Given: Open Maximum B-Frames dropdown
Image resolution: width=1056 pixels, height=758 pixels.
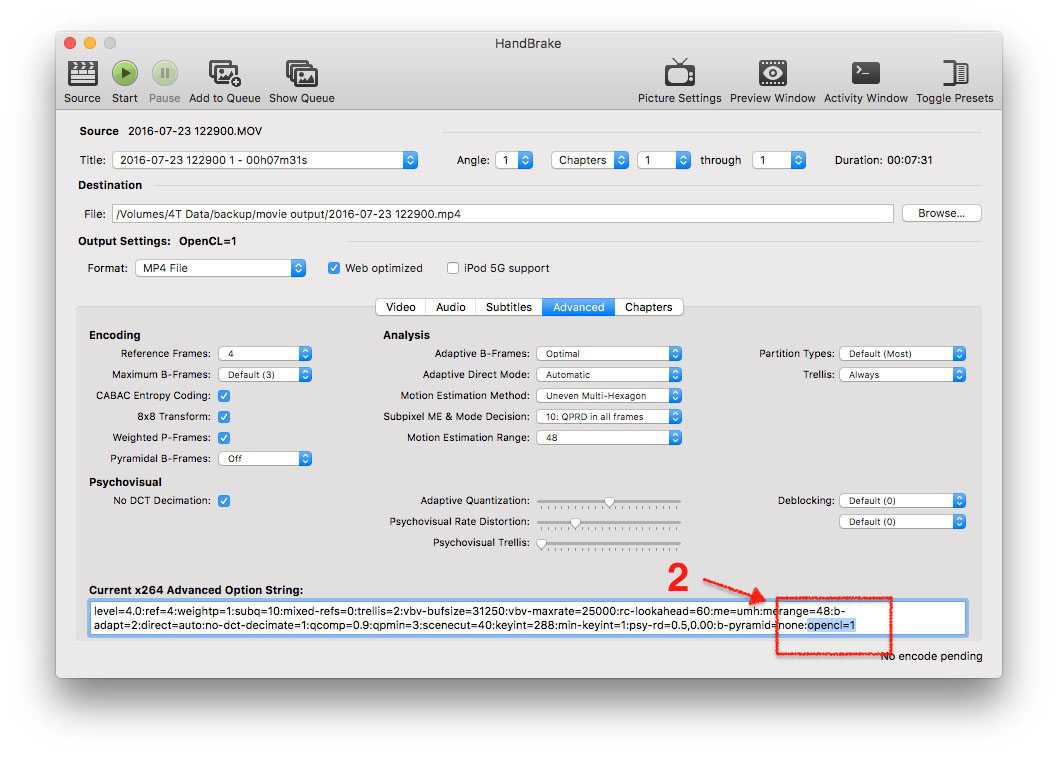Looking at the screenshot, I should coord(265,374).
